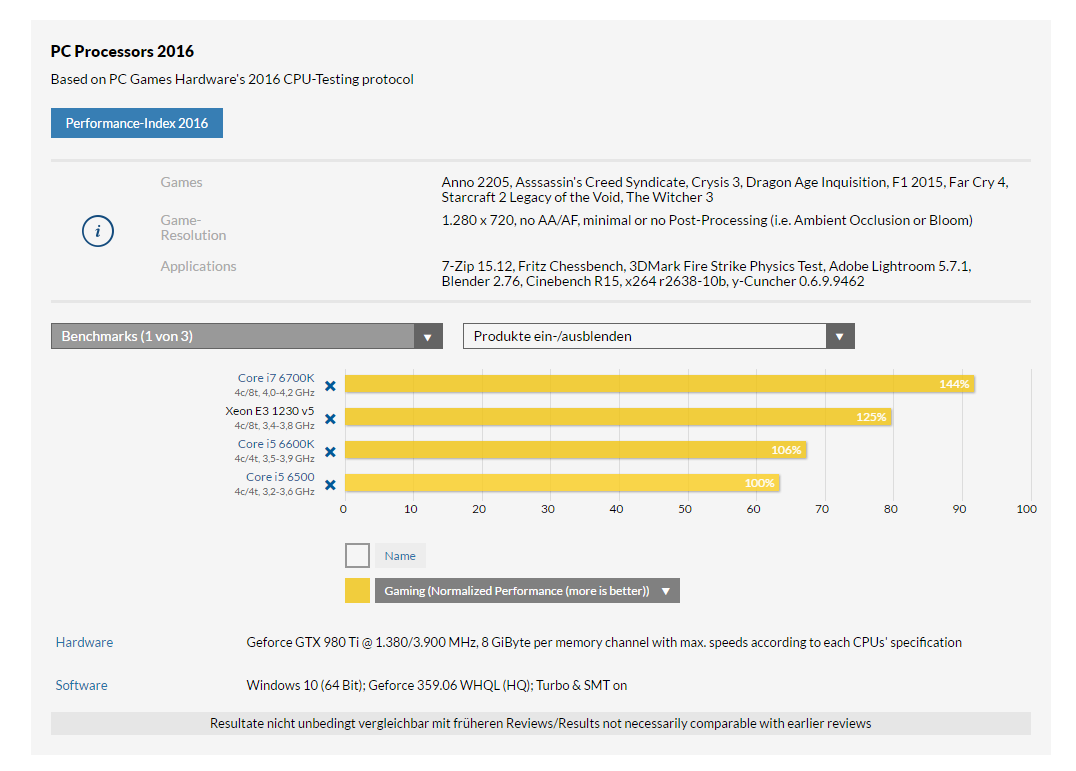Remove Xeon E3 1230 v5 with its X icon

coord(330,419)
